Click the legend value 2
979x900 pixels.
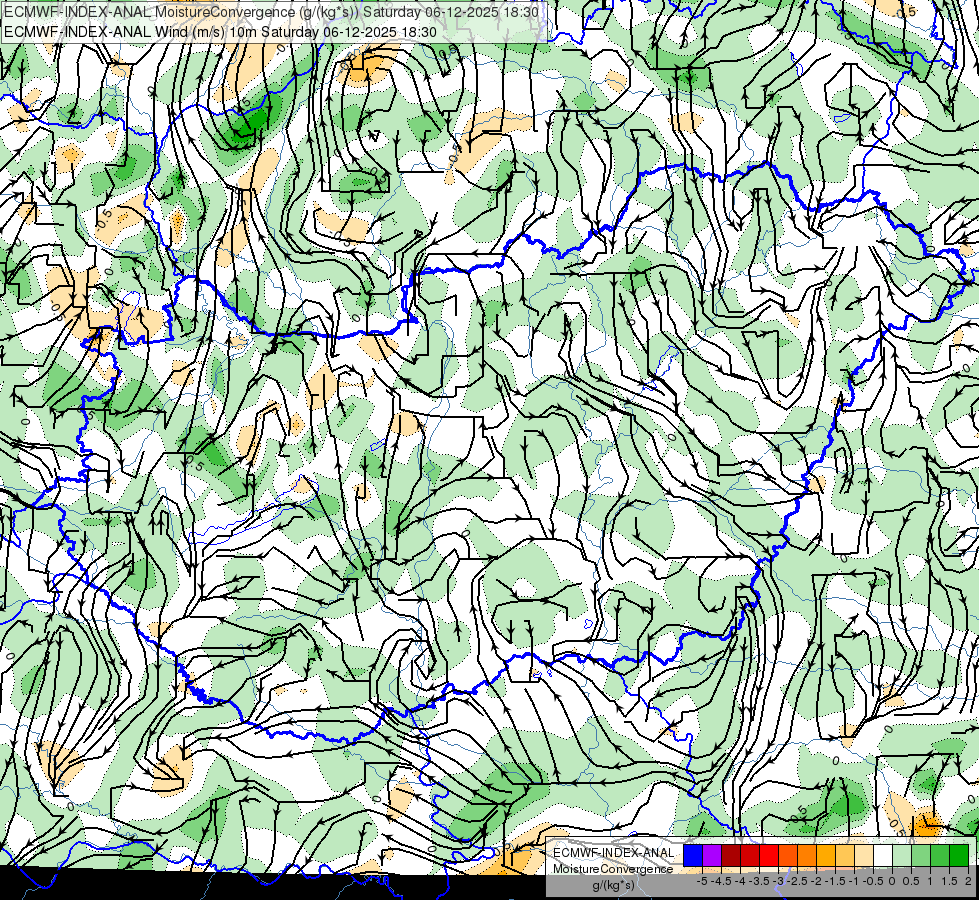point(968,881)
